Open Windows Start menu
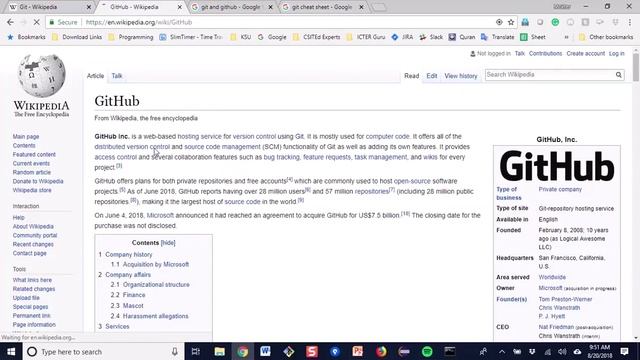This screenshot has height=360, width=640. (11, 351)
